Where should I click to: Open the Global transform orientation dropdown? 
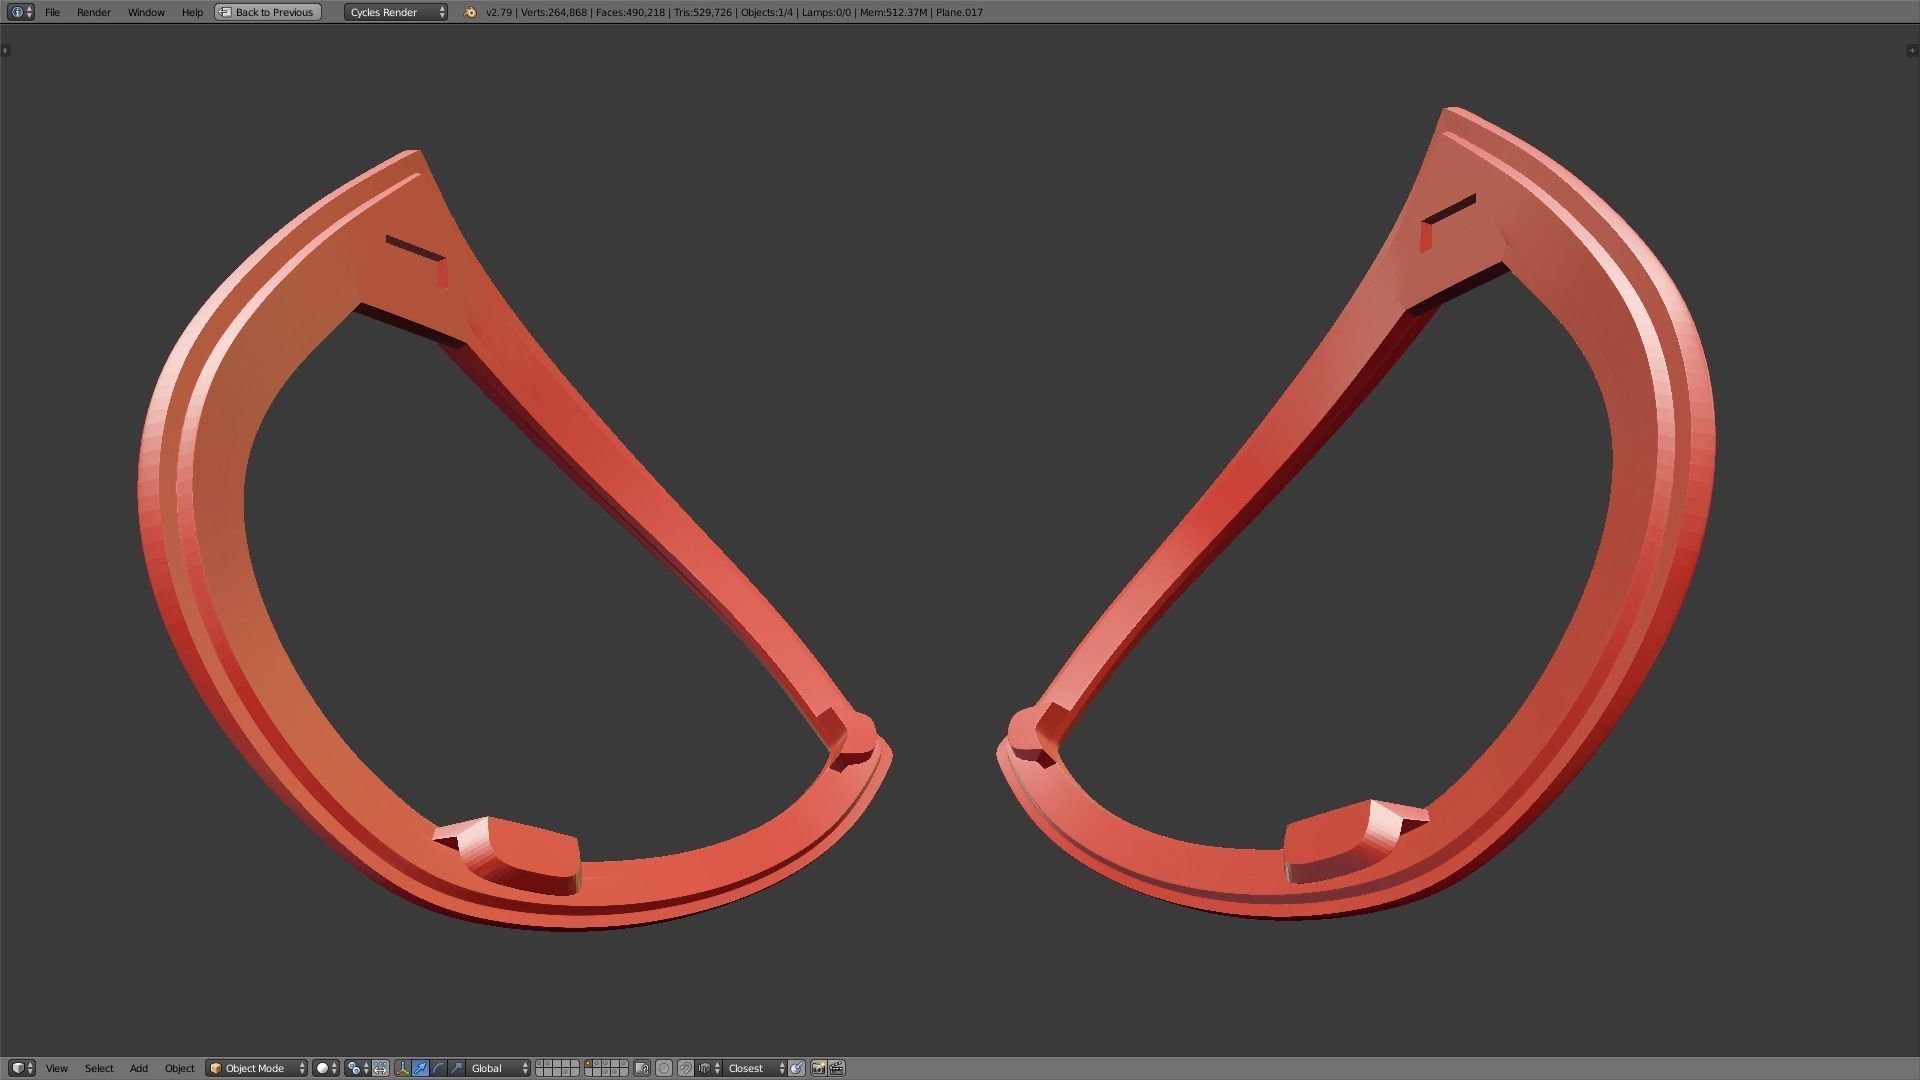[499, 1068]
